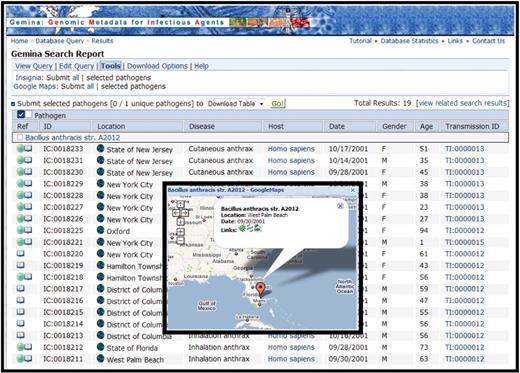The height and width of the screenshot is (373, 520).
Task: Click Google Maps selected pathogens link
Action: (133, 86)
